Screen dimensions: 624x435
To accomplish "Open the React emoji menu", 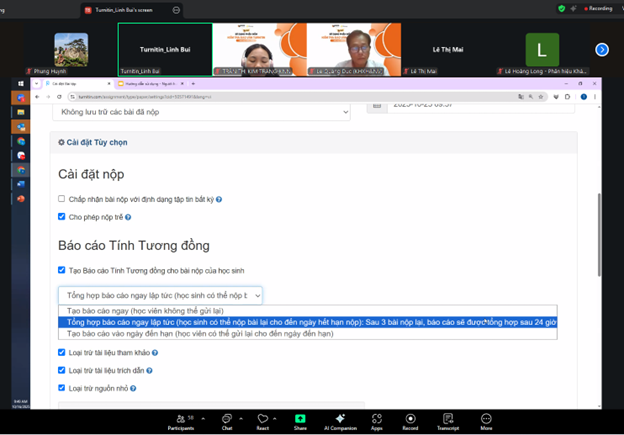I will 263,419.
